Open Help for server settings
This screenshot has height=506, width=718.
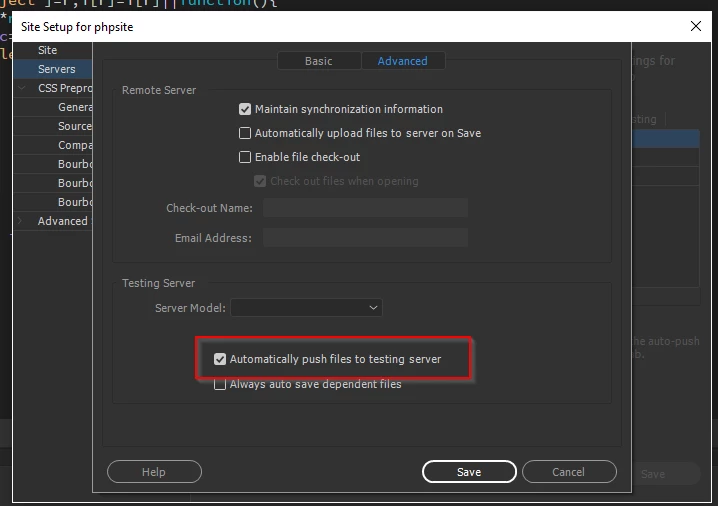click(154, 472)
